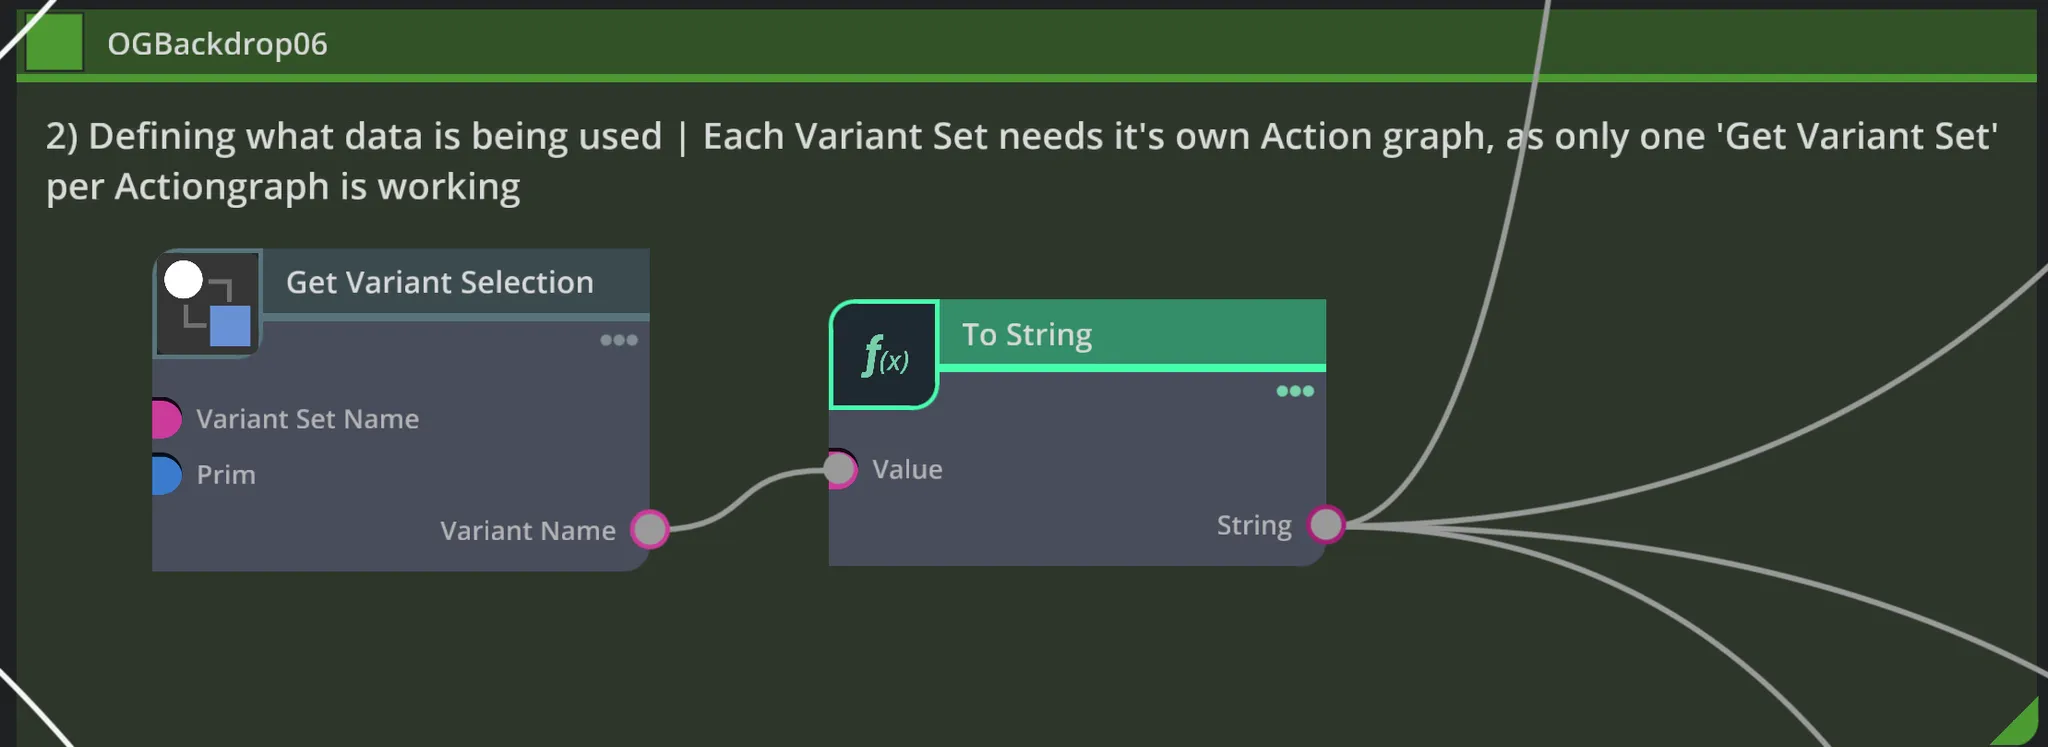Click the Value input port on To String
This screenshot has height=747, width=2048.
840,469
